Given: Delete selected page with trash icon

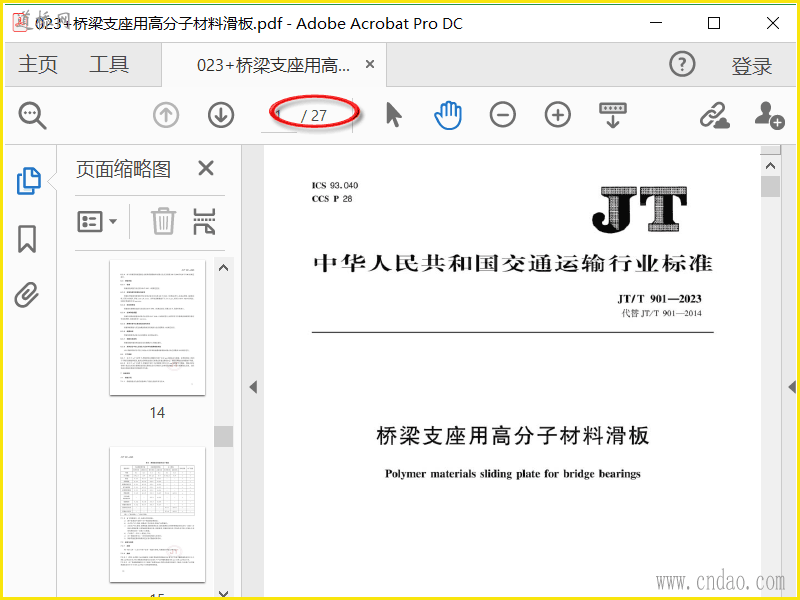Looking at the screenshot, I should [x=163, y=221].
